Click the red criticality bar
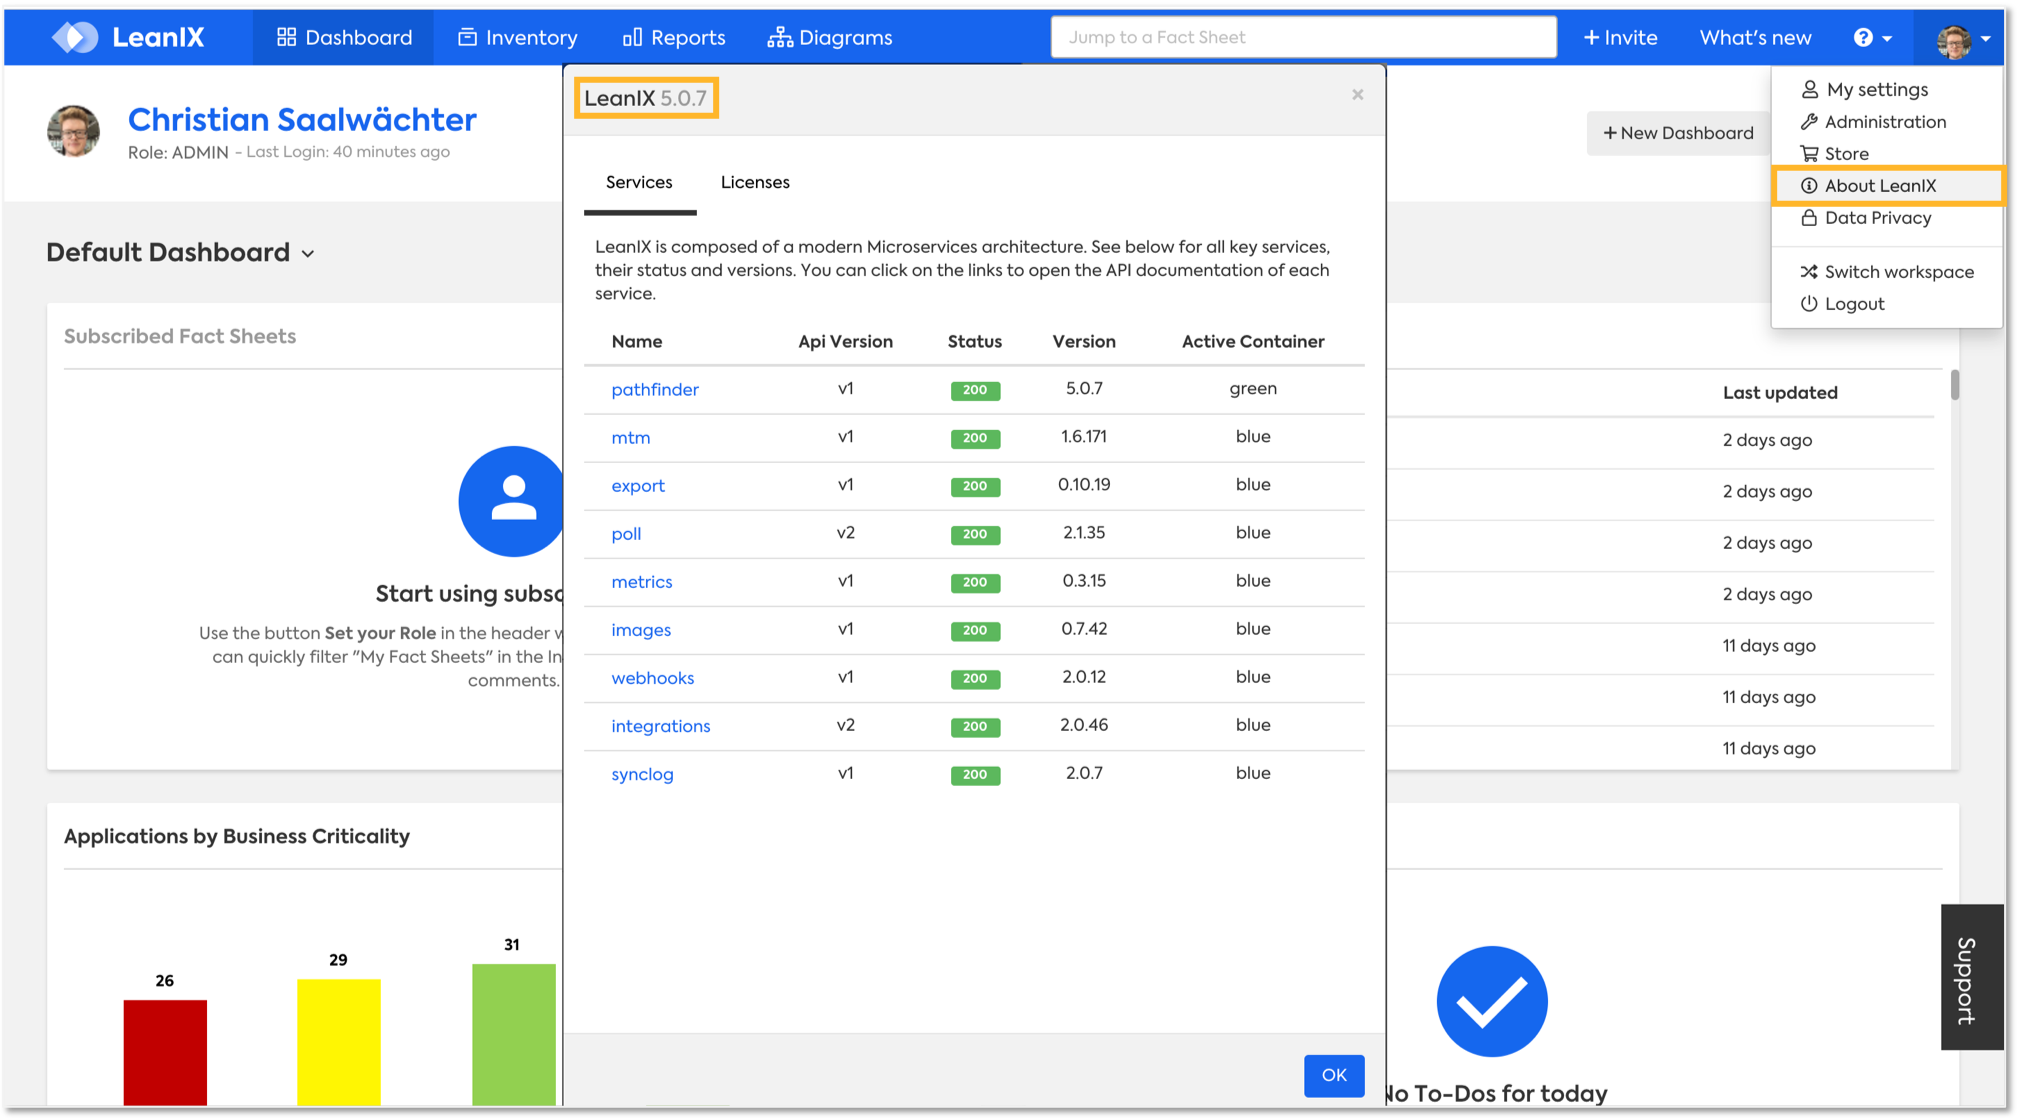 (x=165, y=1050)
